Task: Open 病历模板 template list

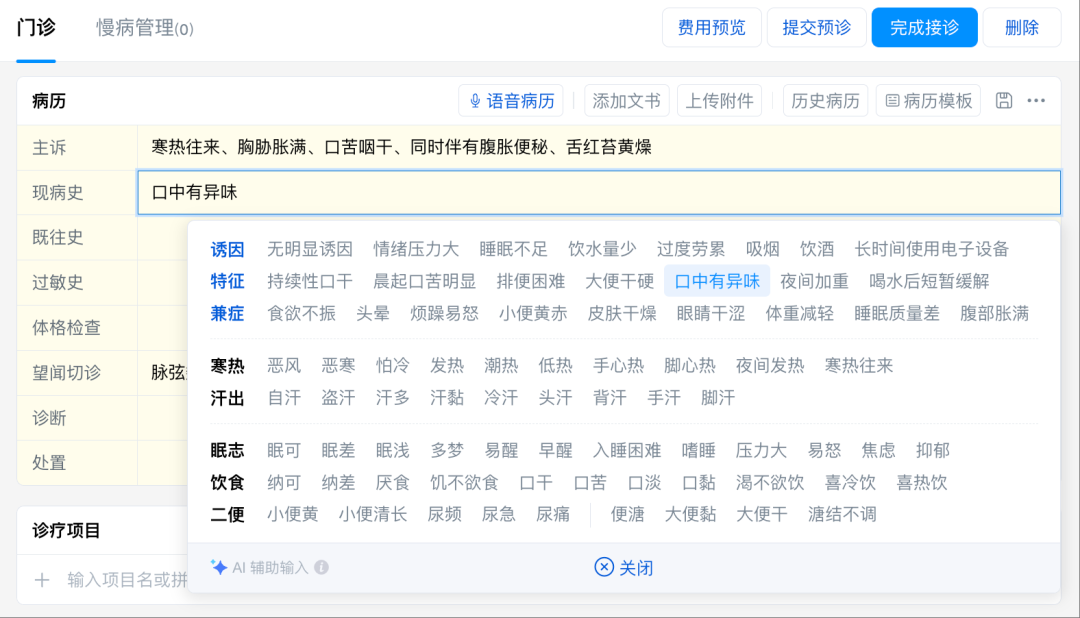Action: pos(928,101)
